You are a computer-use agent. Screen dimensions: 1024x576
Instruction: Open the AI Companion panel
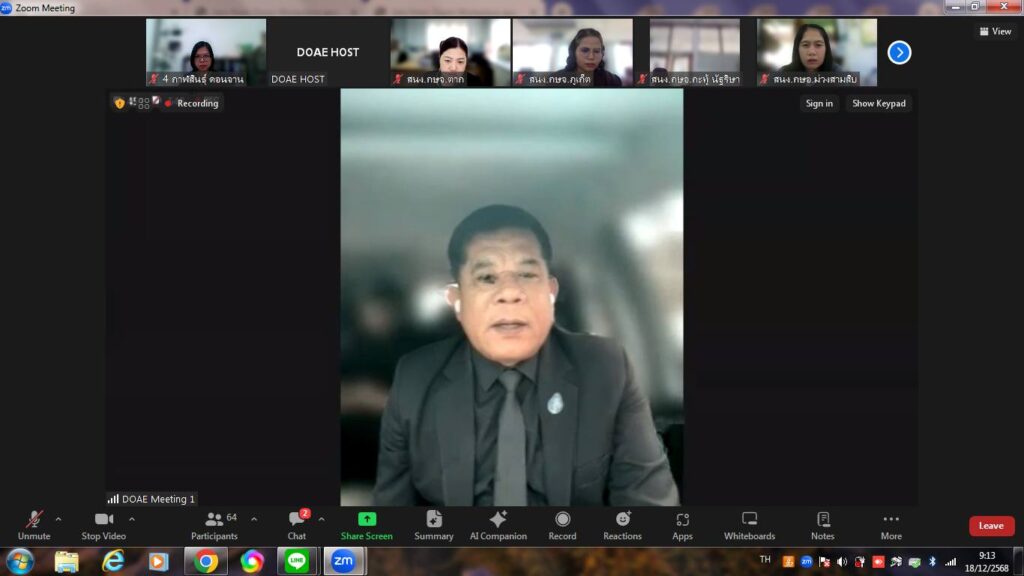(498, 525)
